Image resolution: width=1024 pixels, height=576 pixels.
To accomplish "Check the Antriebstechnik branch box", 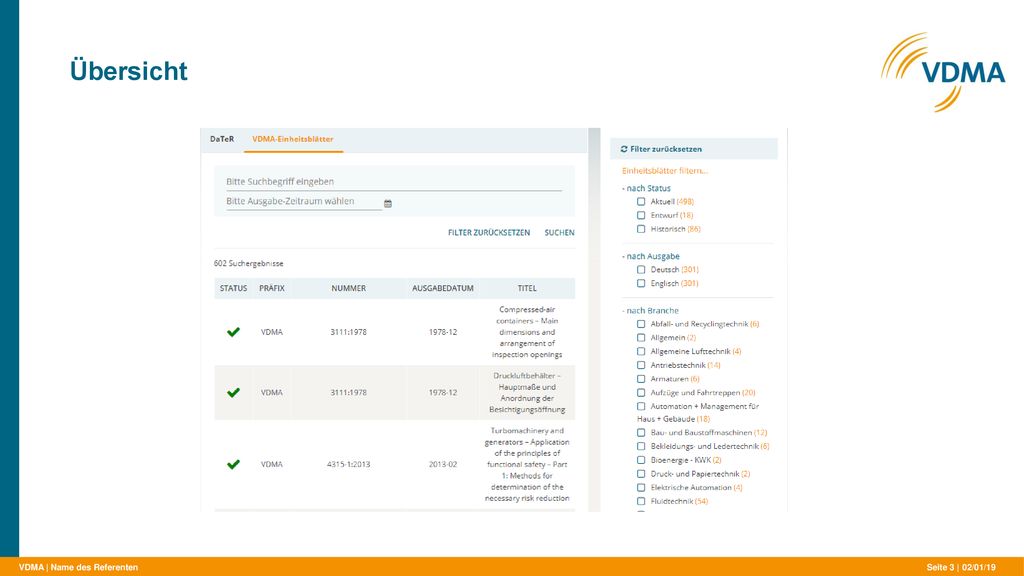I will 641,365.
